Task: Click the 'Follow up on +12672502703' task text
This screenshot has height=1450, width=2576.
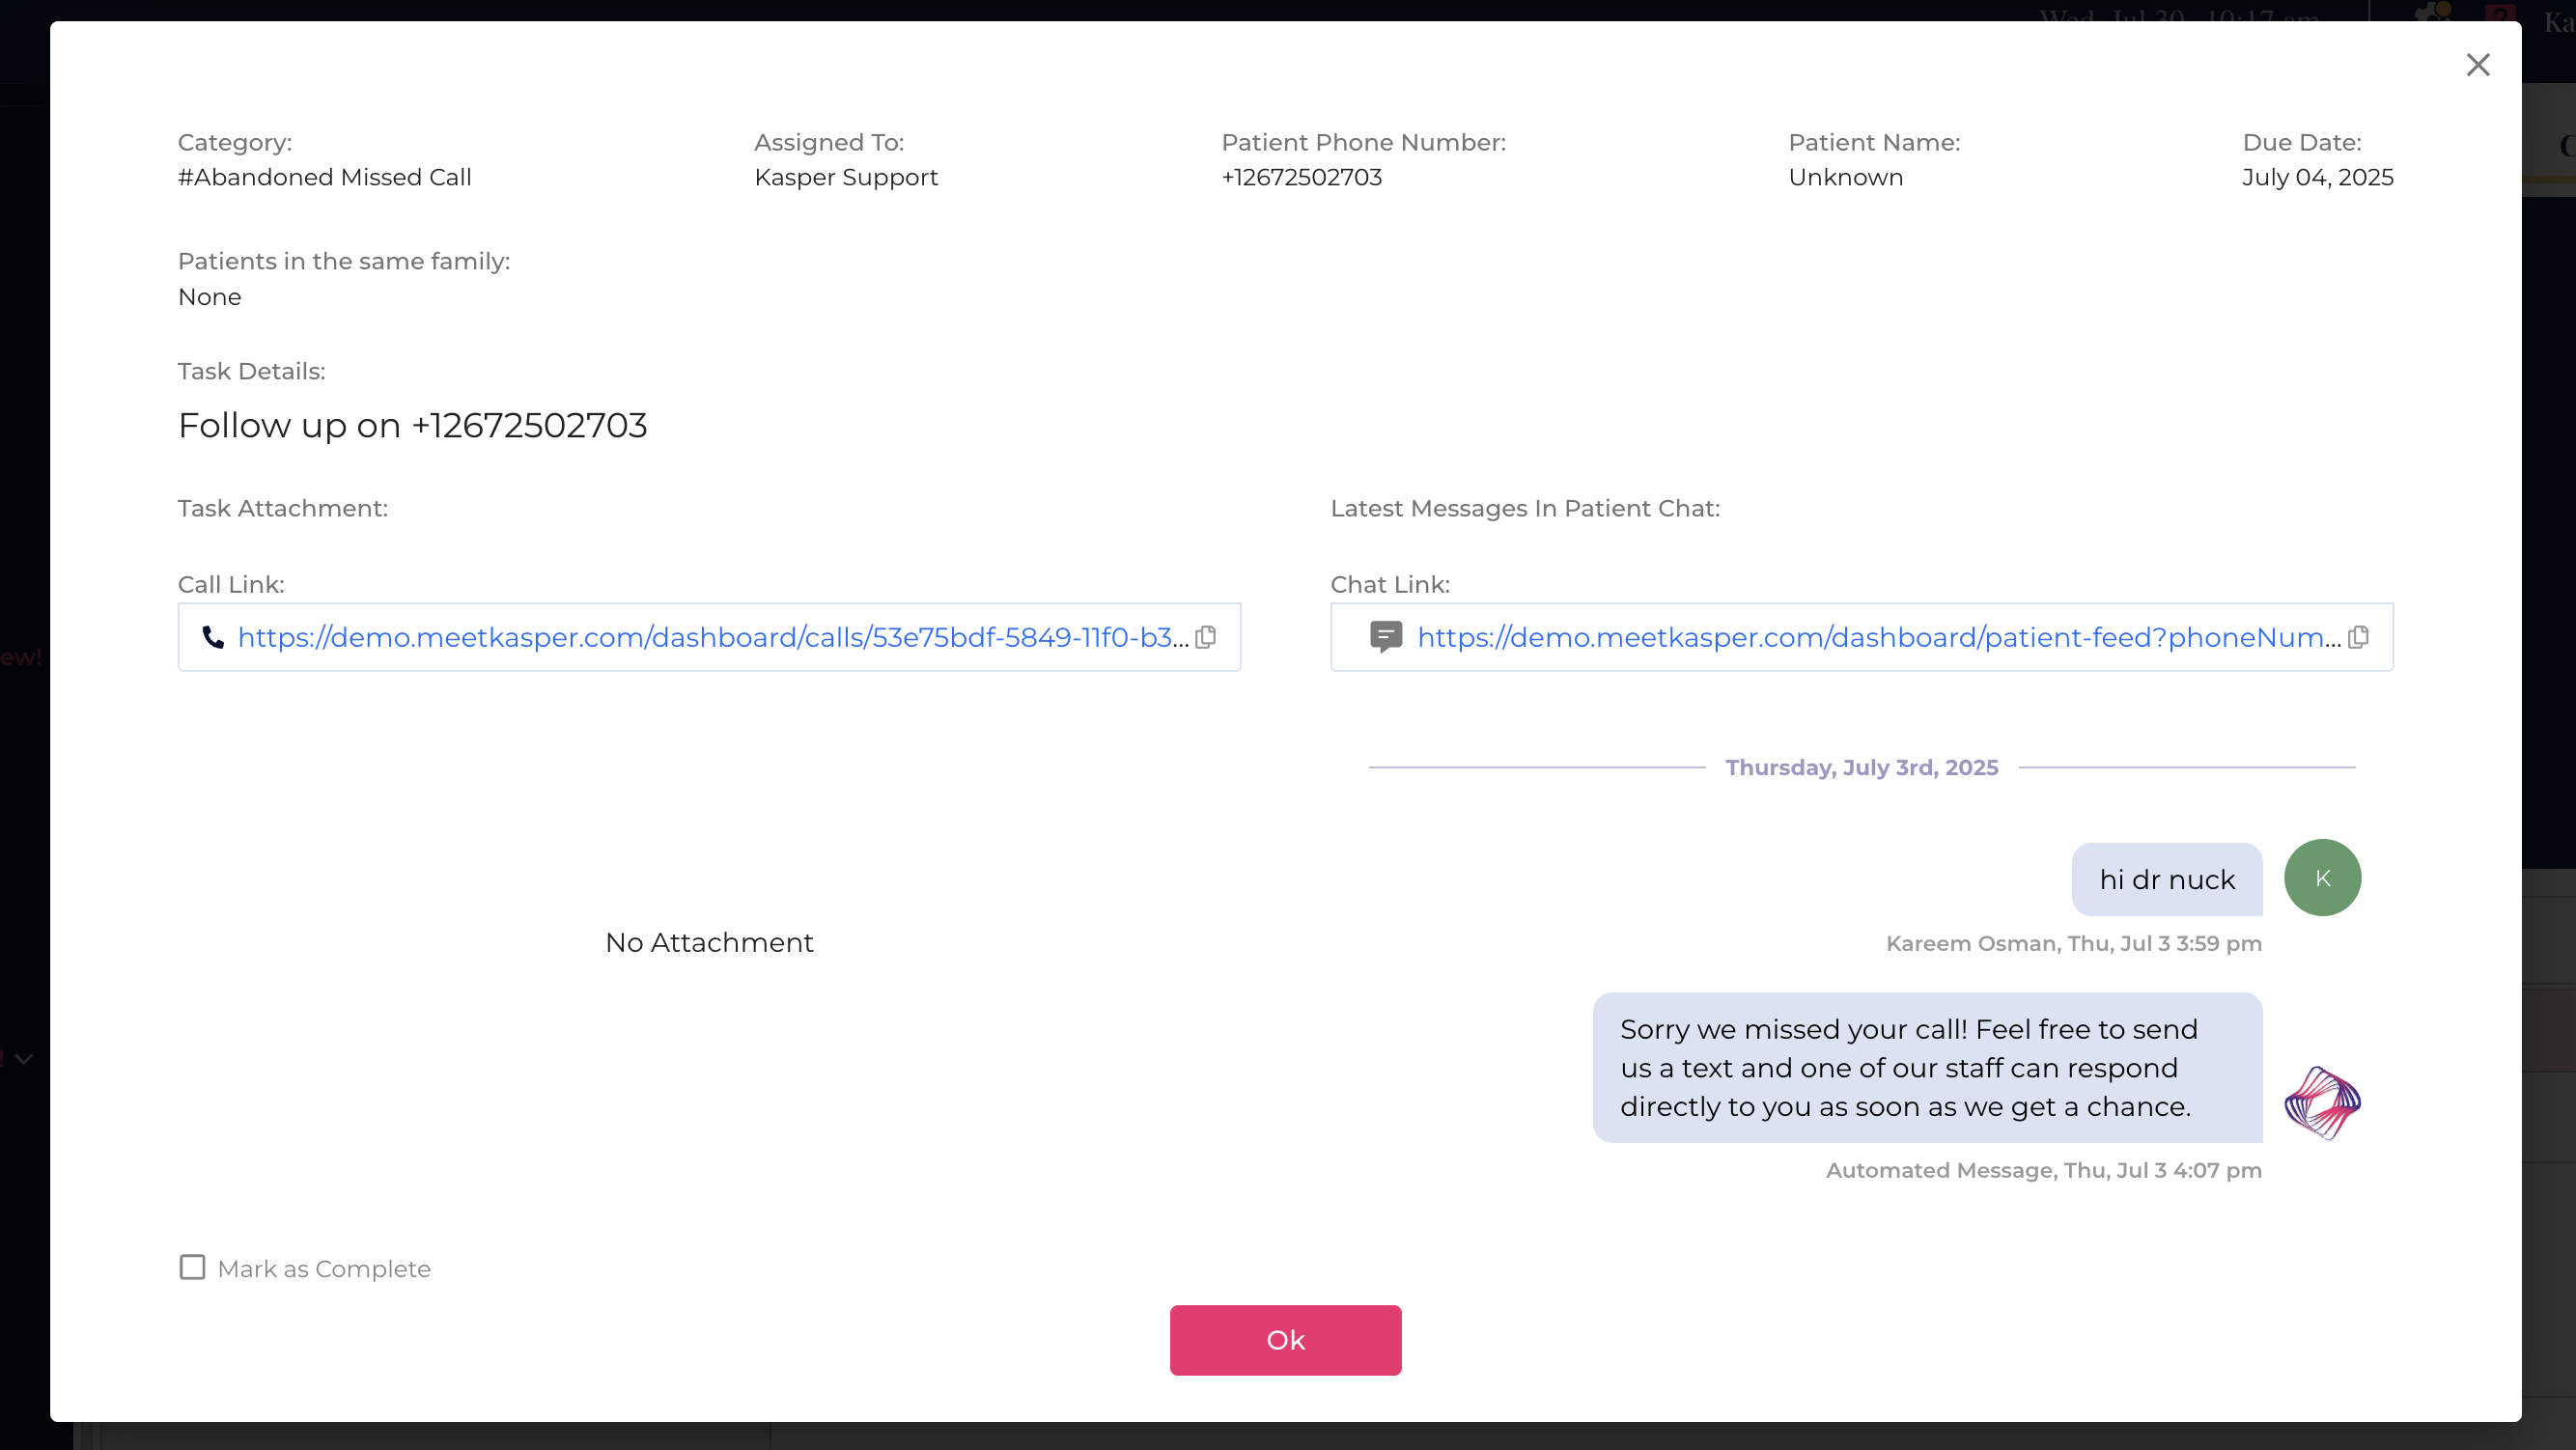Action: [x=412, y=425]
